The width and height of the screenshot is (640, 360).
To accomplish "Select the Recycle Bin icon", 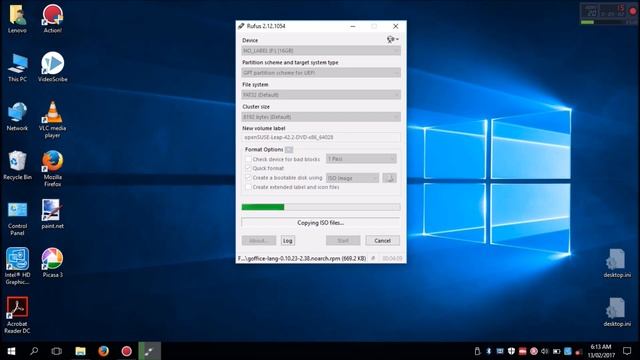I will pos(17,166).
